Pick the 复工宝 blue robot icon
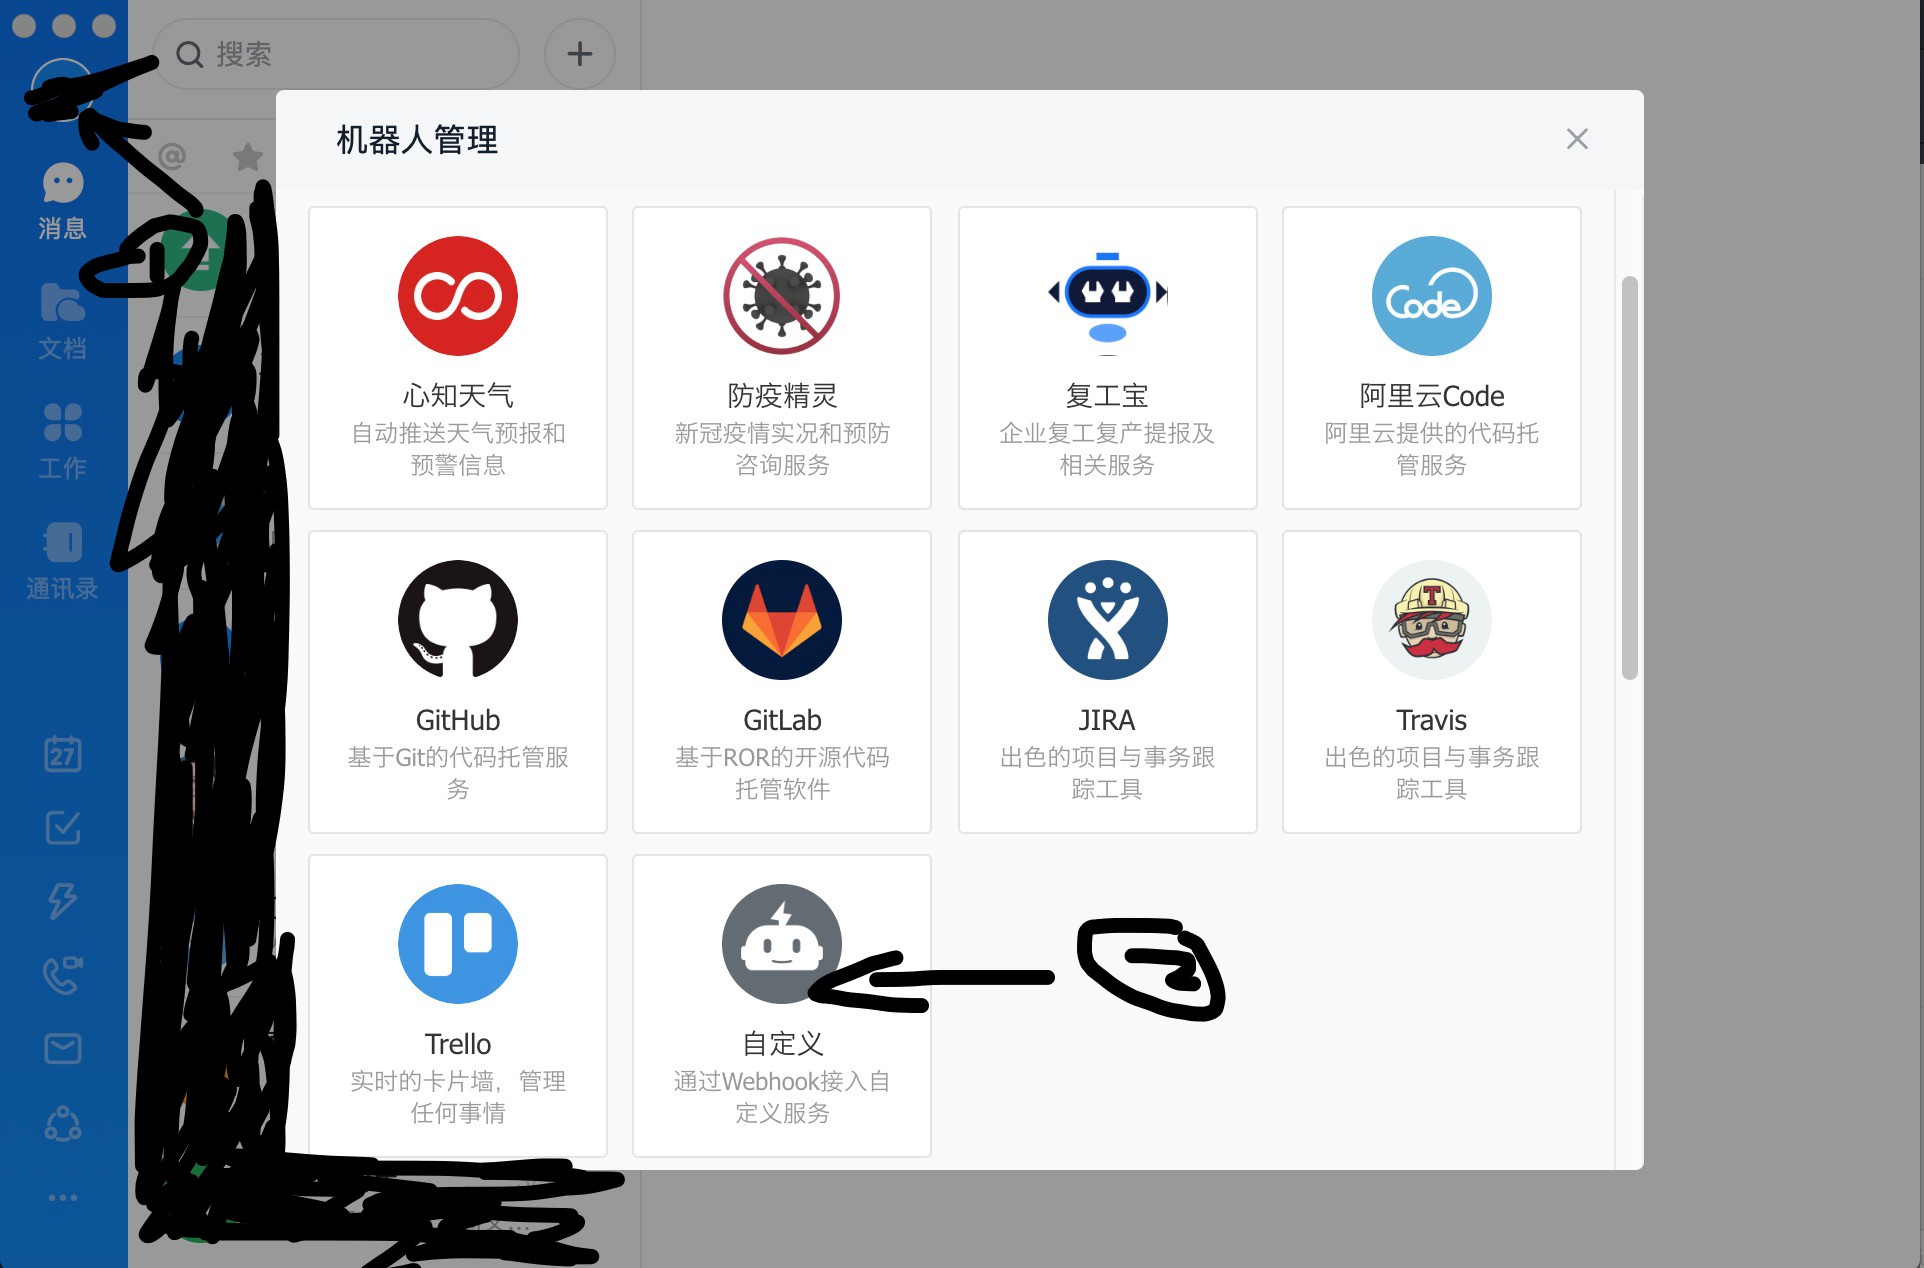Image resolution: width=1924 pixels, height=1268 pixels. coord(1107,297)
